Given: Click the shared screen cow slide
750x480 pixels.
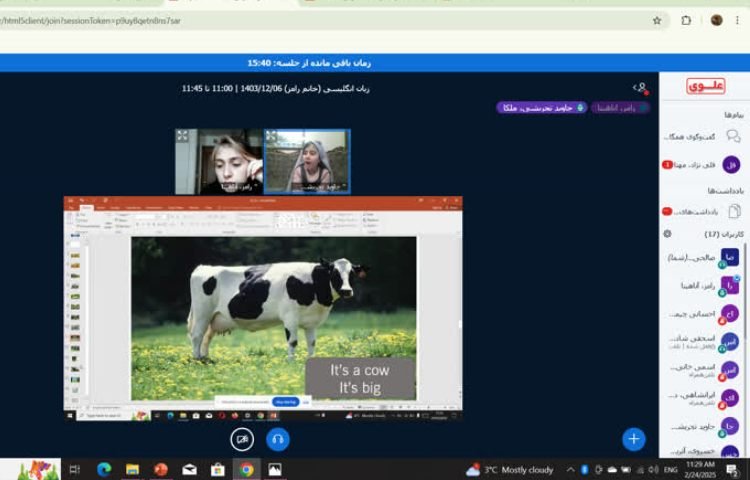Looking at the screenshot, I should tap(274, 318).
